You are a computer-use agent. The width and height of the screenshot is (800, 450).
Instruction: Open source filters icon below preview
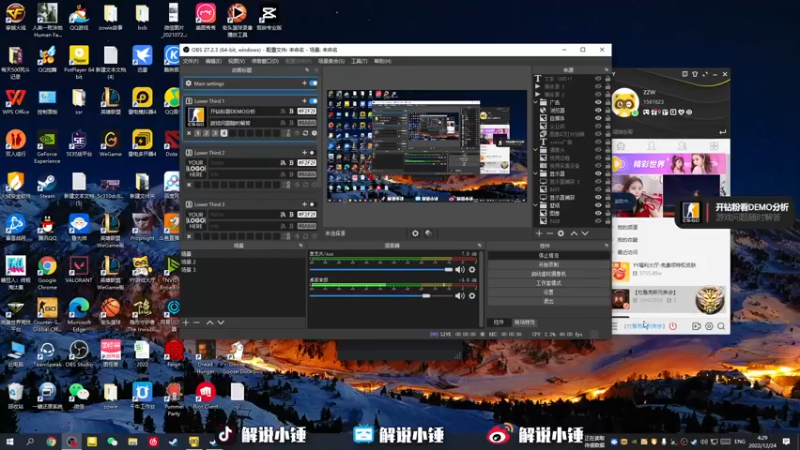pos(429,233)
